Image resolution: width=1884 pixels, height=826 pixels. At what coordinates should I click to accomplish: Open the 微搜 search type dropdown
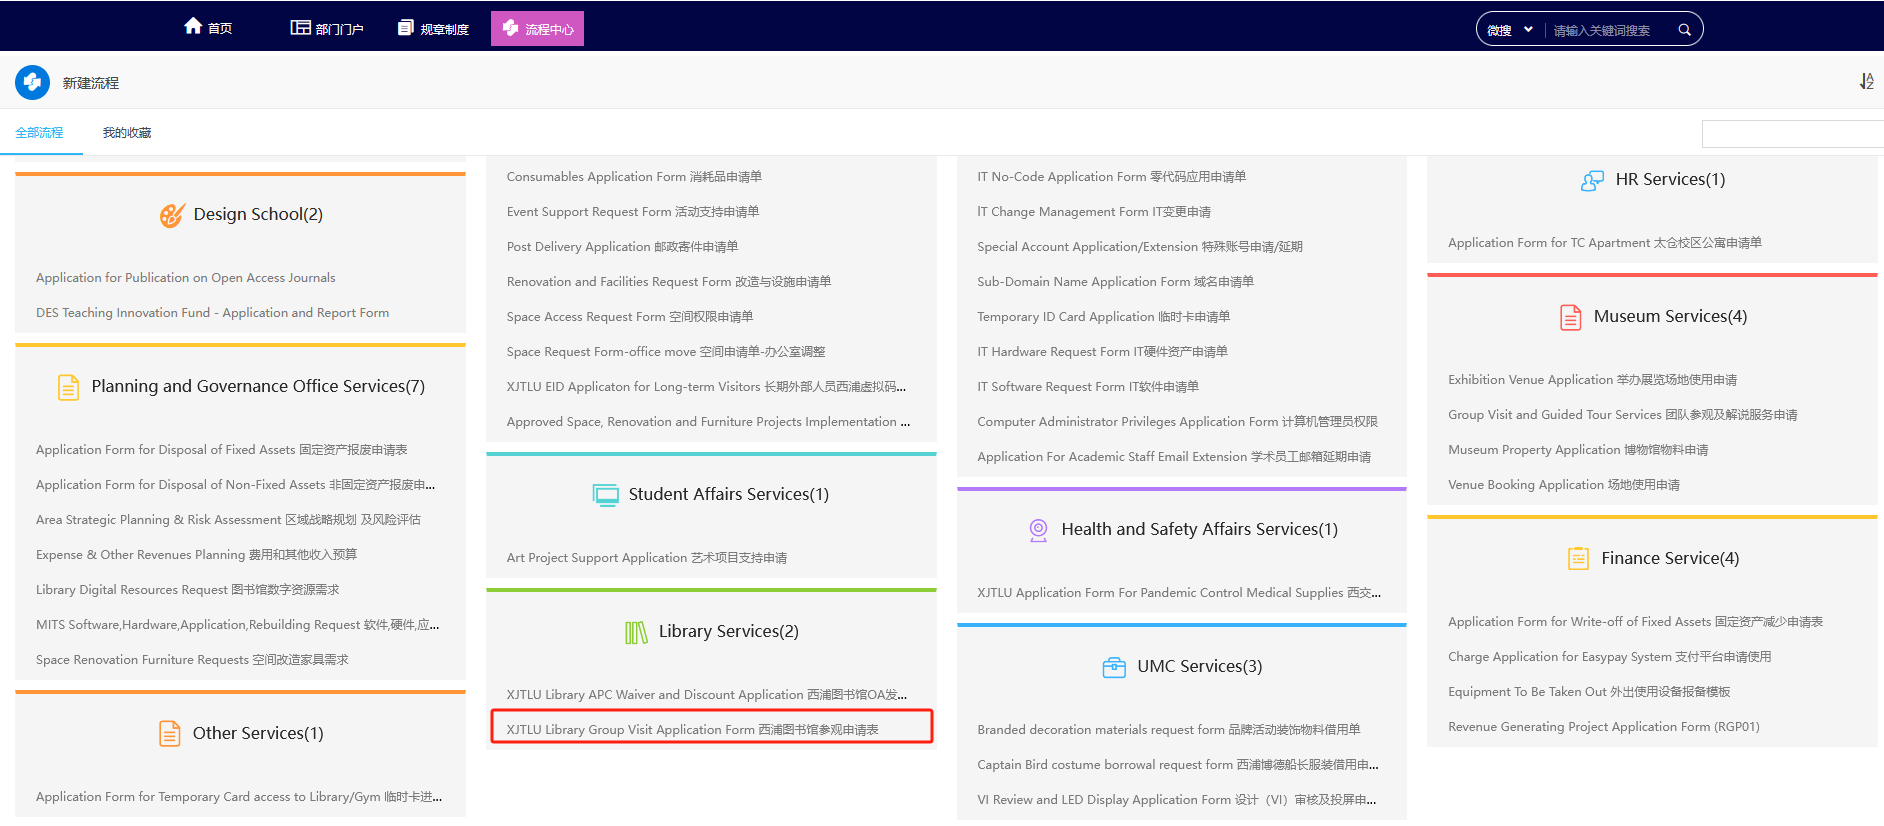pyautogui.click(x=1509, y=30)
